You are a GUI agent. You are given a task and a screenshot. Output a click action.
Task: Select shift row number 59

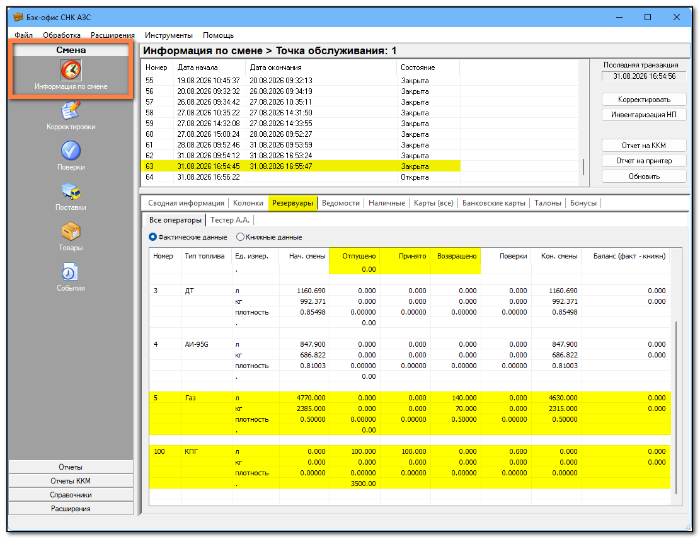coord(300,123)
